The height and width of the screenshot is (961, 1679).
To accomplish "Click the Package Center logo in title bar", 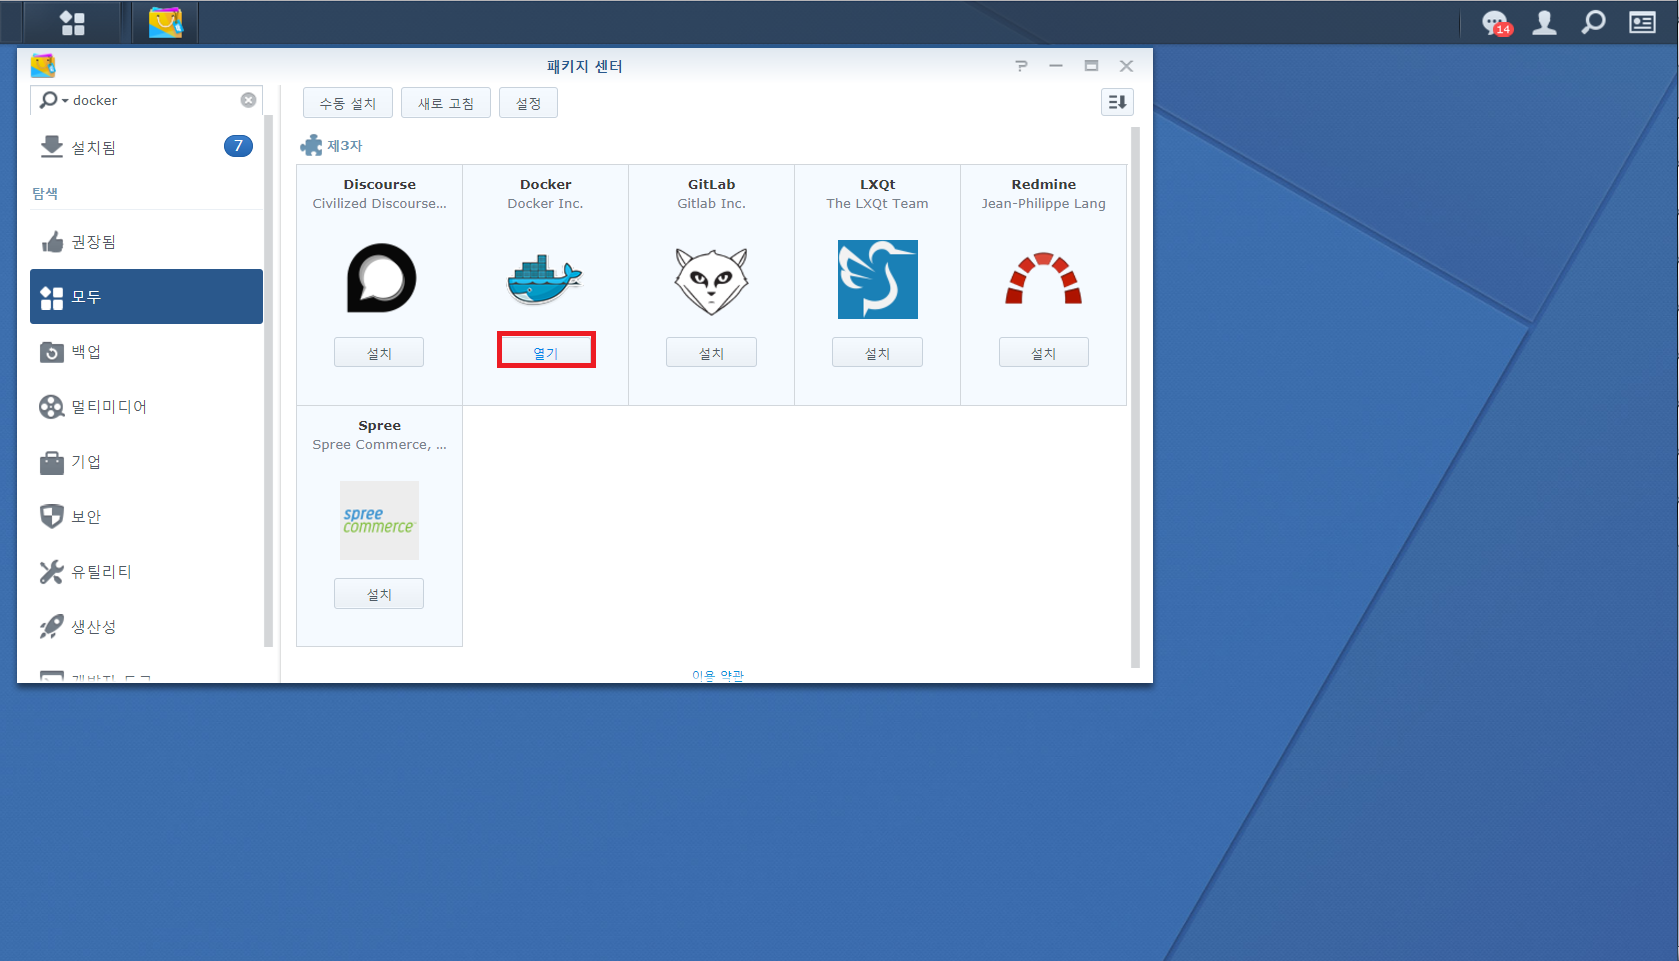I will pyautogui.click(x=43, y=66).
